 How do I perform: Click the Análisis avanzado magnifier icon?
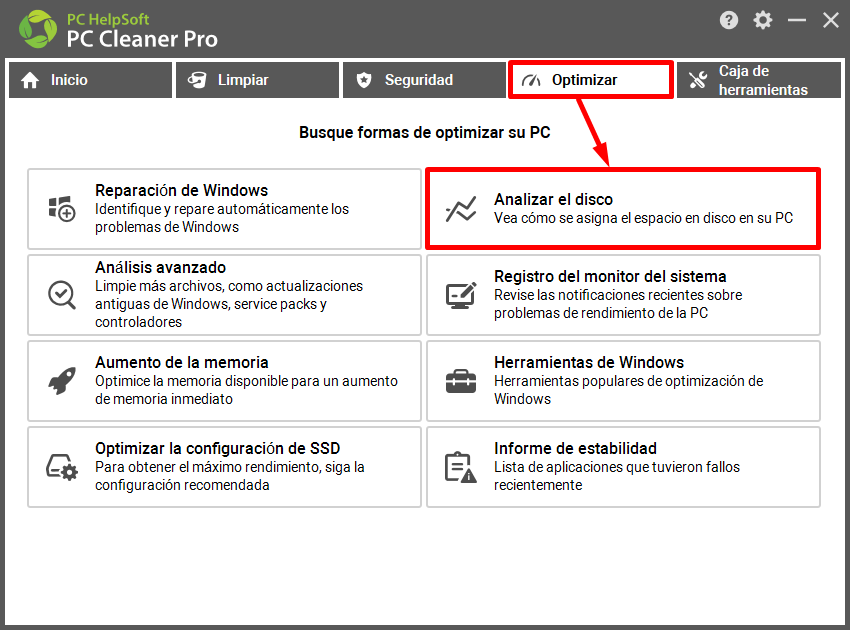pyautogui.click(x=62, y=295)
